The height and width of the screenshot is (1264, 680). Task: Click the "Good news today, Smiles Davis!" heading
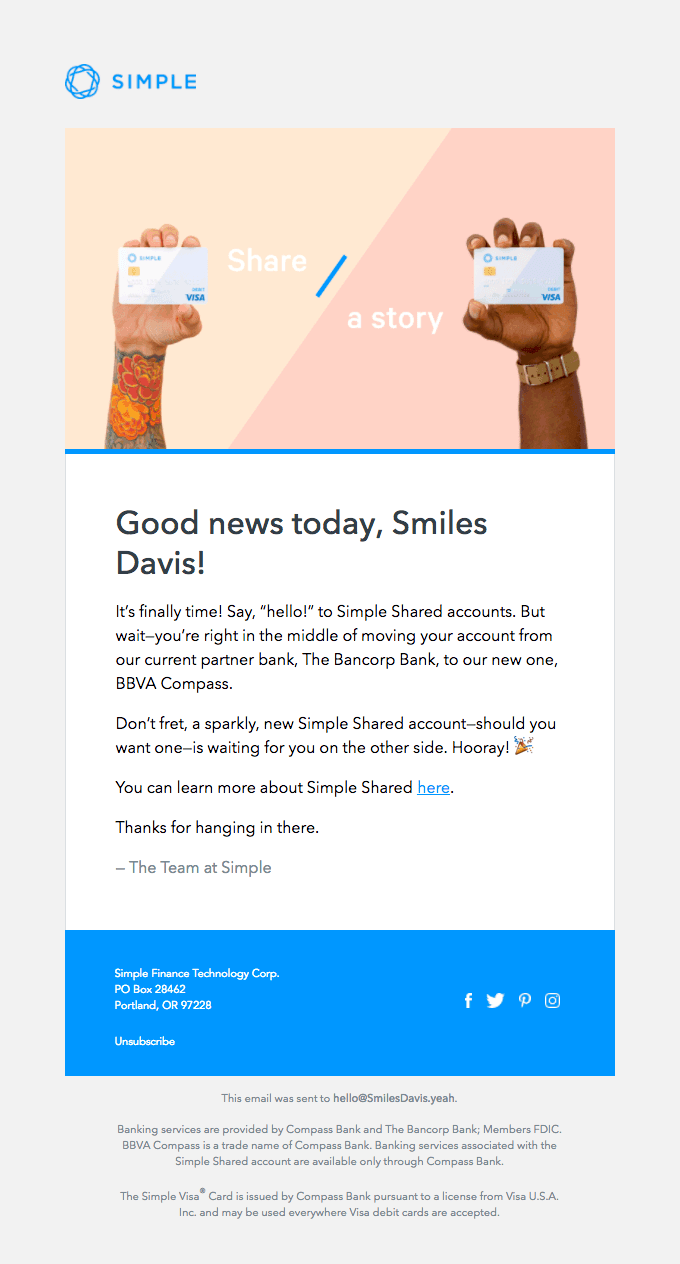pyautogui.click(x=302, y=542)
